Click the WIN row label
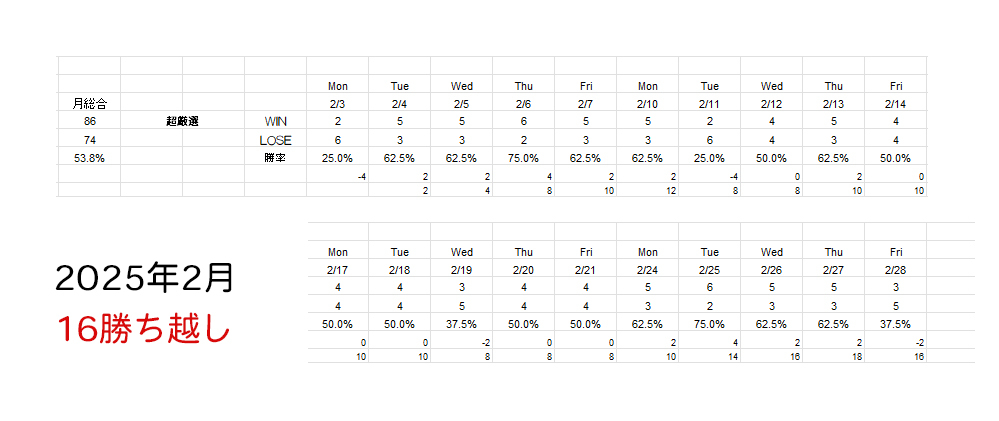This screenshot has height=421, width=999. point(275,121)
